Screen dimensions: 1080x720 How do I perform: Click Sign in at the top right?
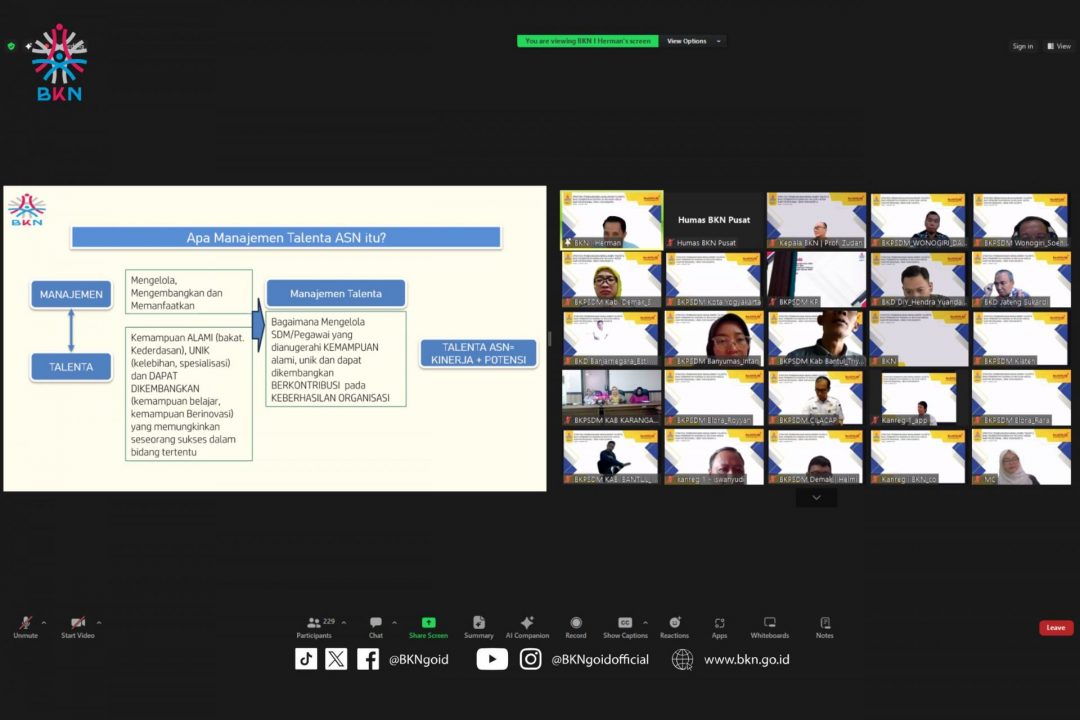pos(1022,46)
